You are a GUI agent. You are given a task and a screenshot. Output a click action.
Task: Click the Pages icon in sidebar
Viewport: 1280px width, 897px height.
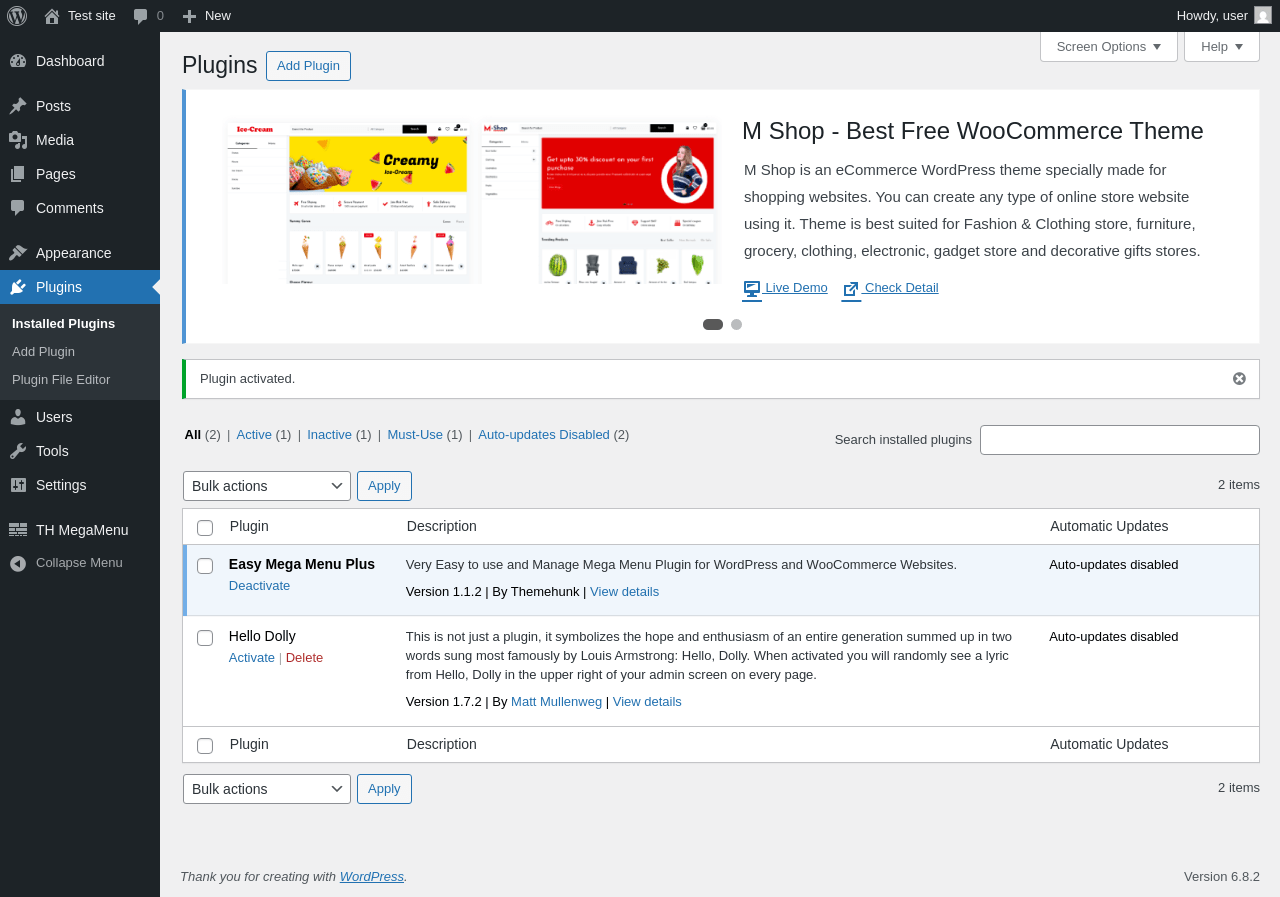coord(18,174)
